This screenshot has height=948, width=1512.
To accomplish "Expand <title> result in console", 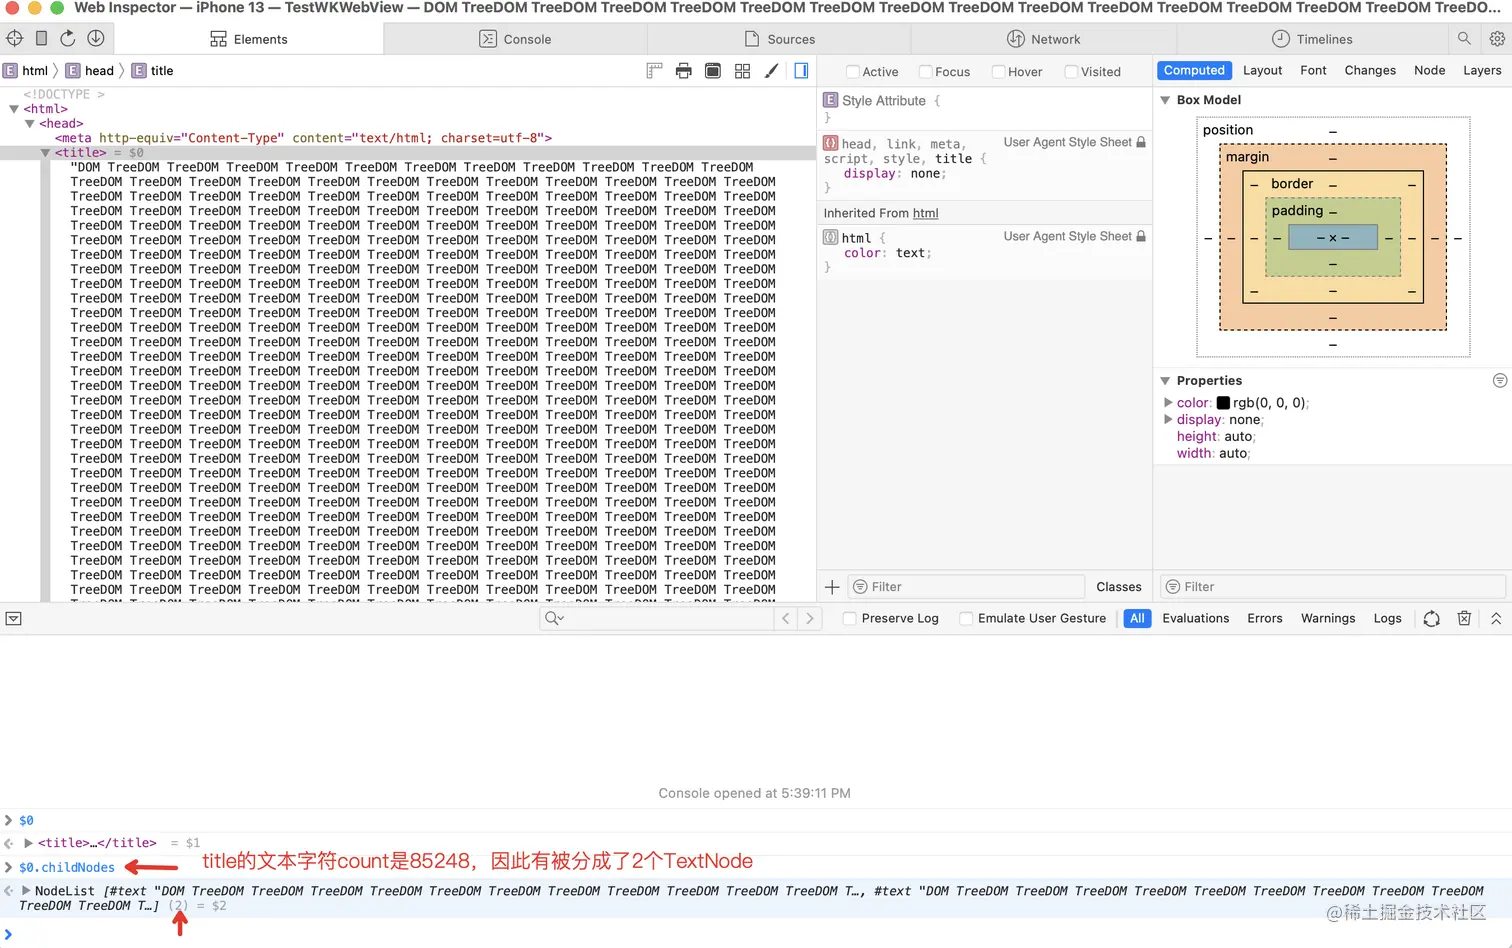I will 28,843.
